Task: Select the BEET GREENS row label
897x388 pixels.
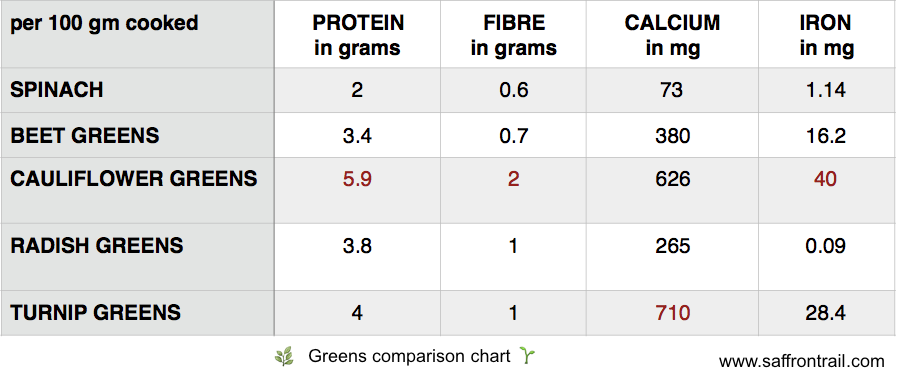Action: [85, 136]
